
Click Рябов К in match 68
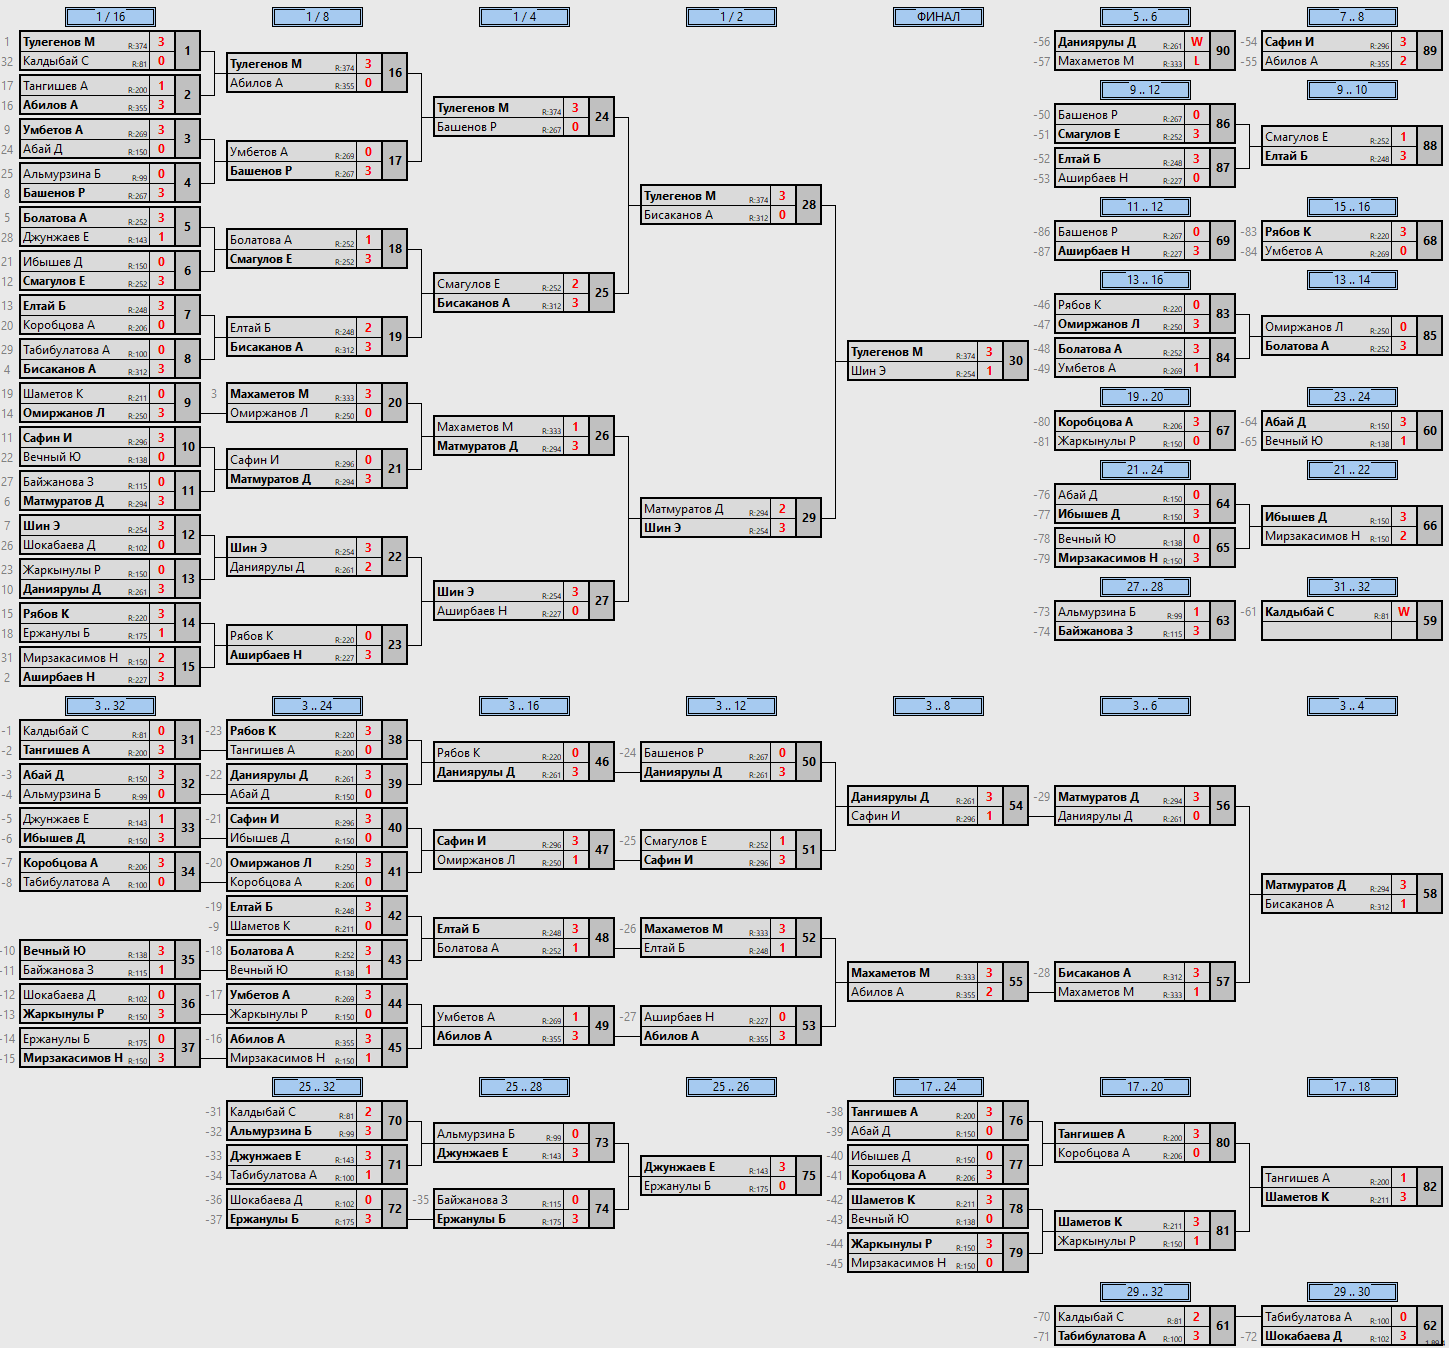click(1288, 232)
